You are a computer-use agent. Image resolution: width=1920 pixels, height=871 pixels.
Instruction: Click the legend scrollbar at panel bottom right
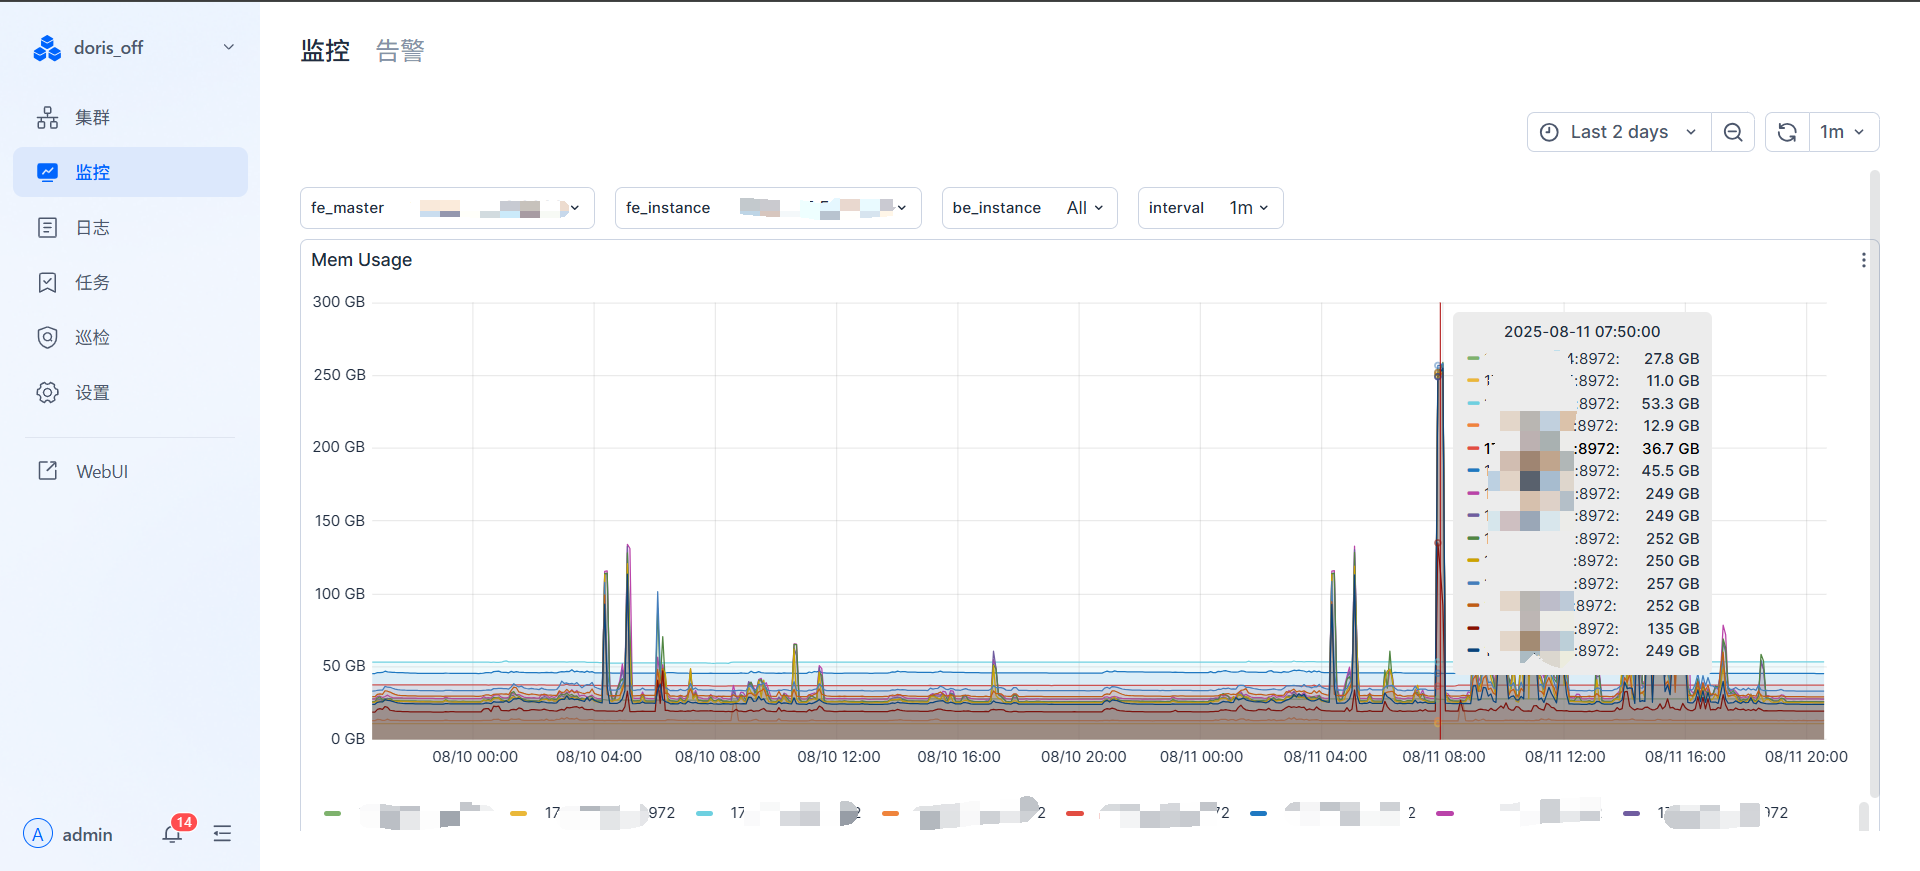[1863, 815]
